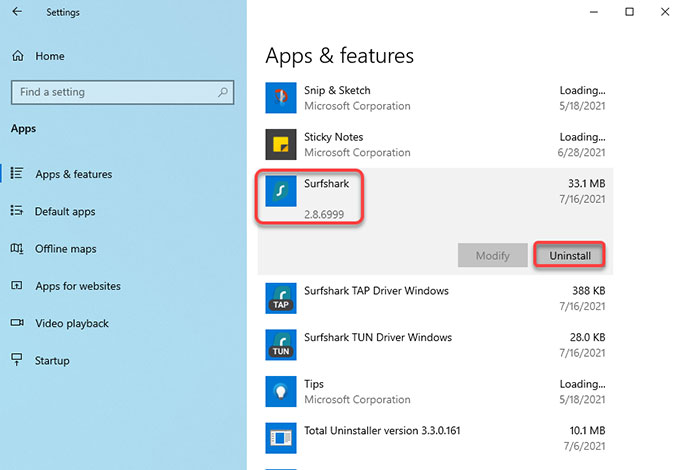Select the Sticky Notes entry name
Viewport: 680px width, 470px height.
coord(333,137)
